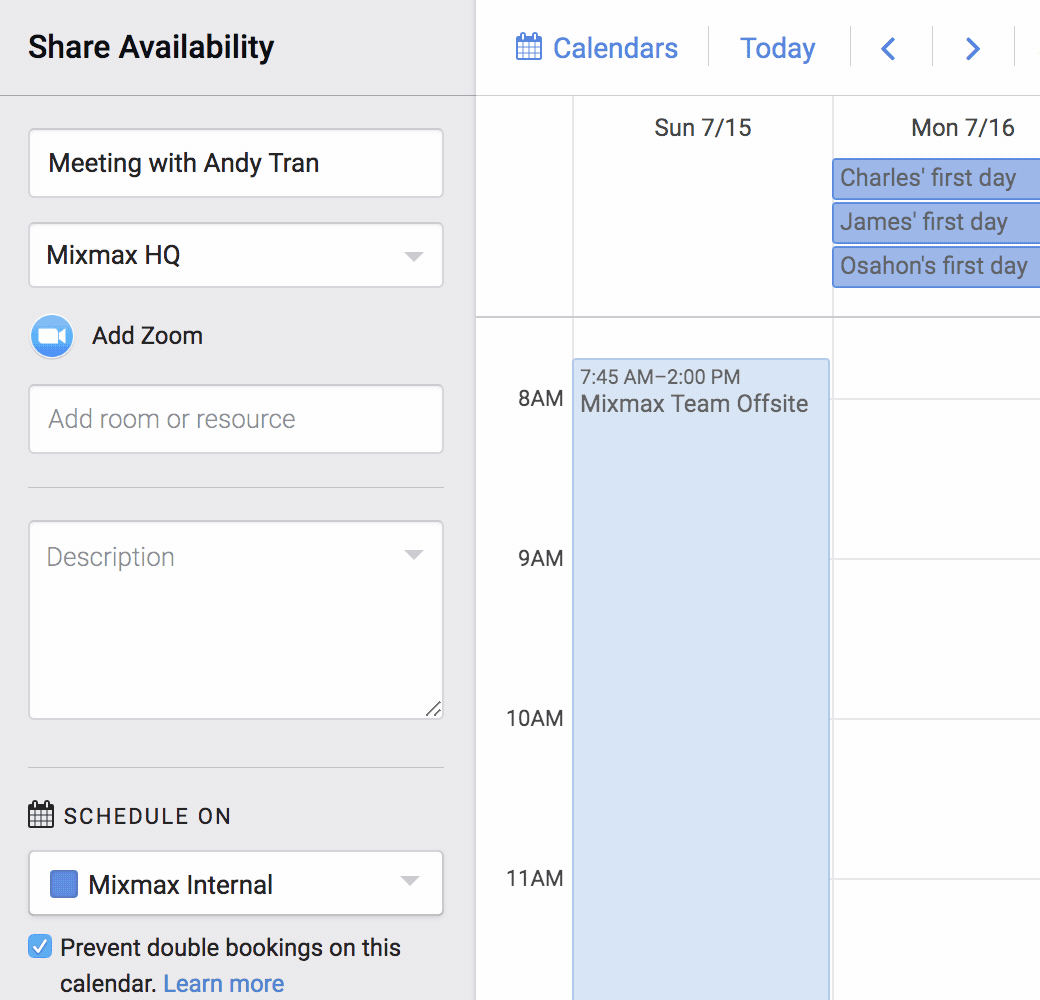Click the Zoom camera icon
Viewport: 1040px width, 1000px height.
pos(52,336)
